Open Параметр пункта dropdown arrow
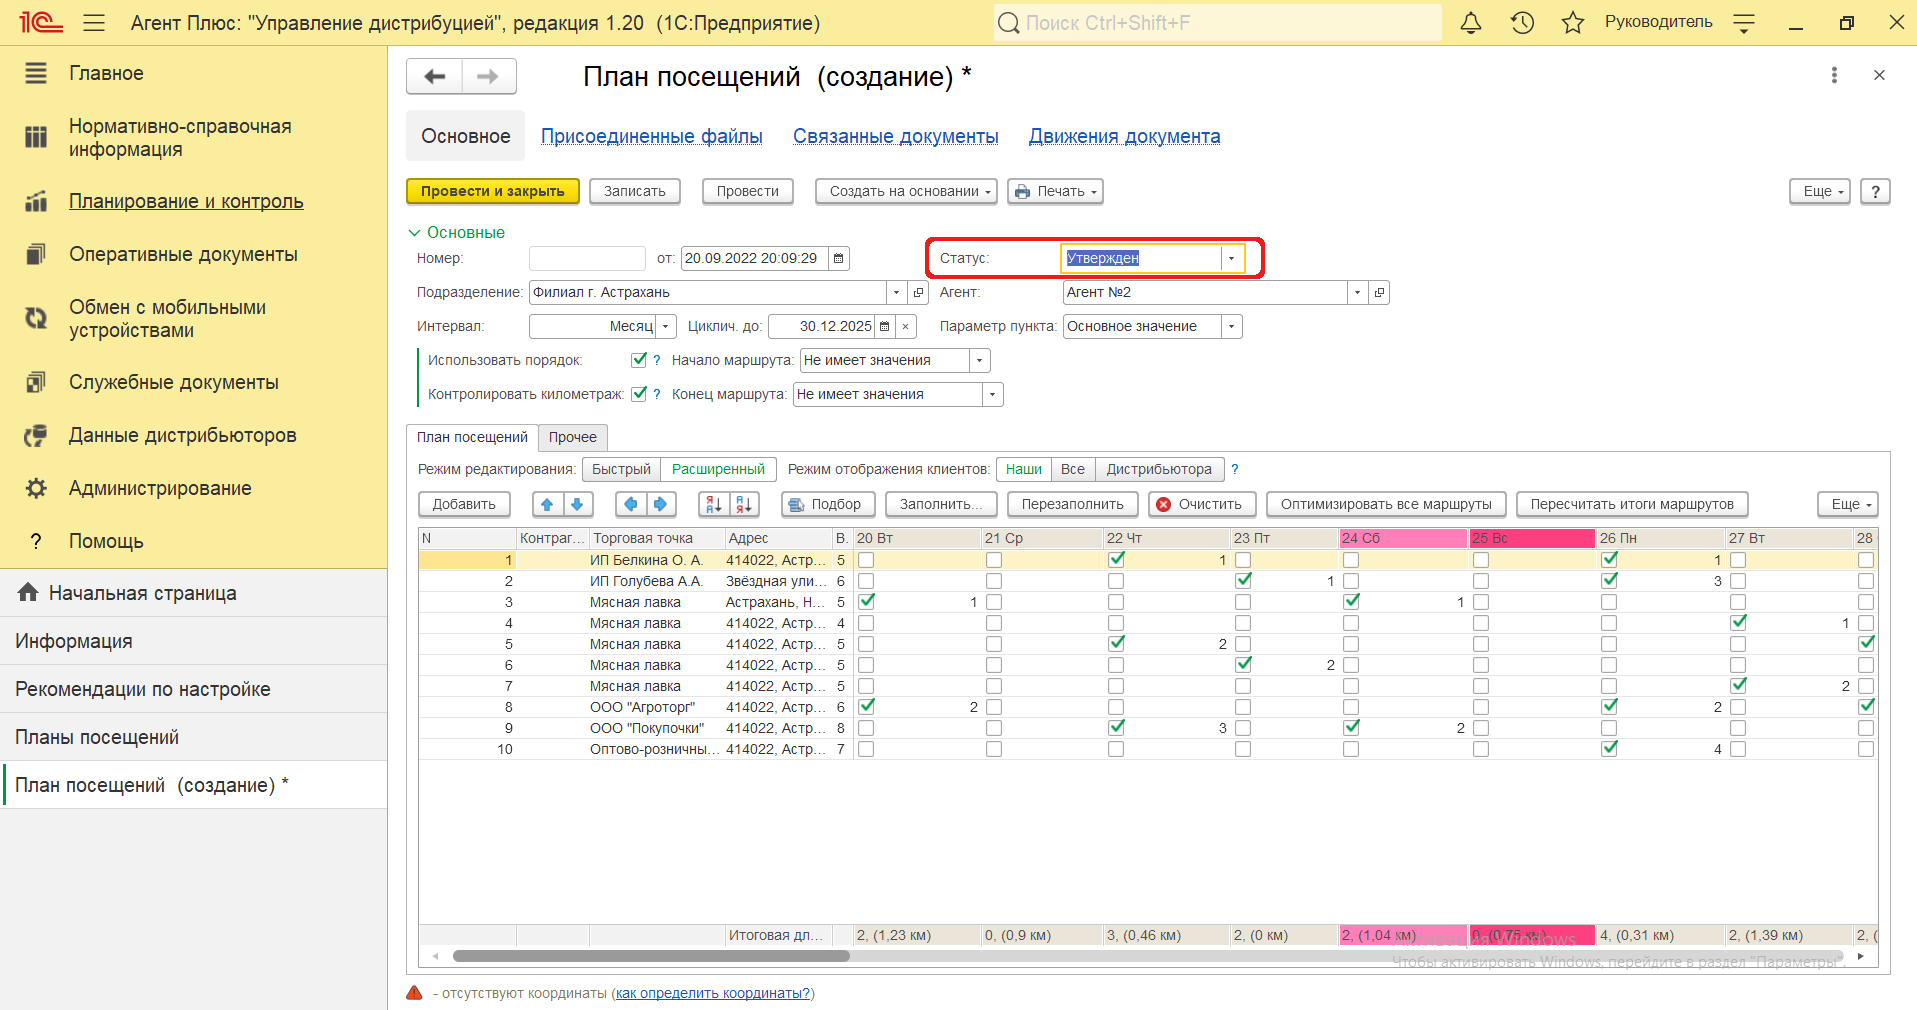This screenshot has height=1010, width=1917. [1232, 326]
